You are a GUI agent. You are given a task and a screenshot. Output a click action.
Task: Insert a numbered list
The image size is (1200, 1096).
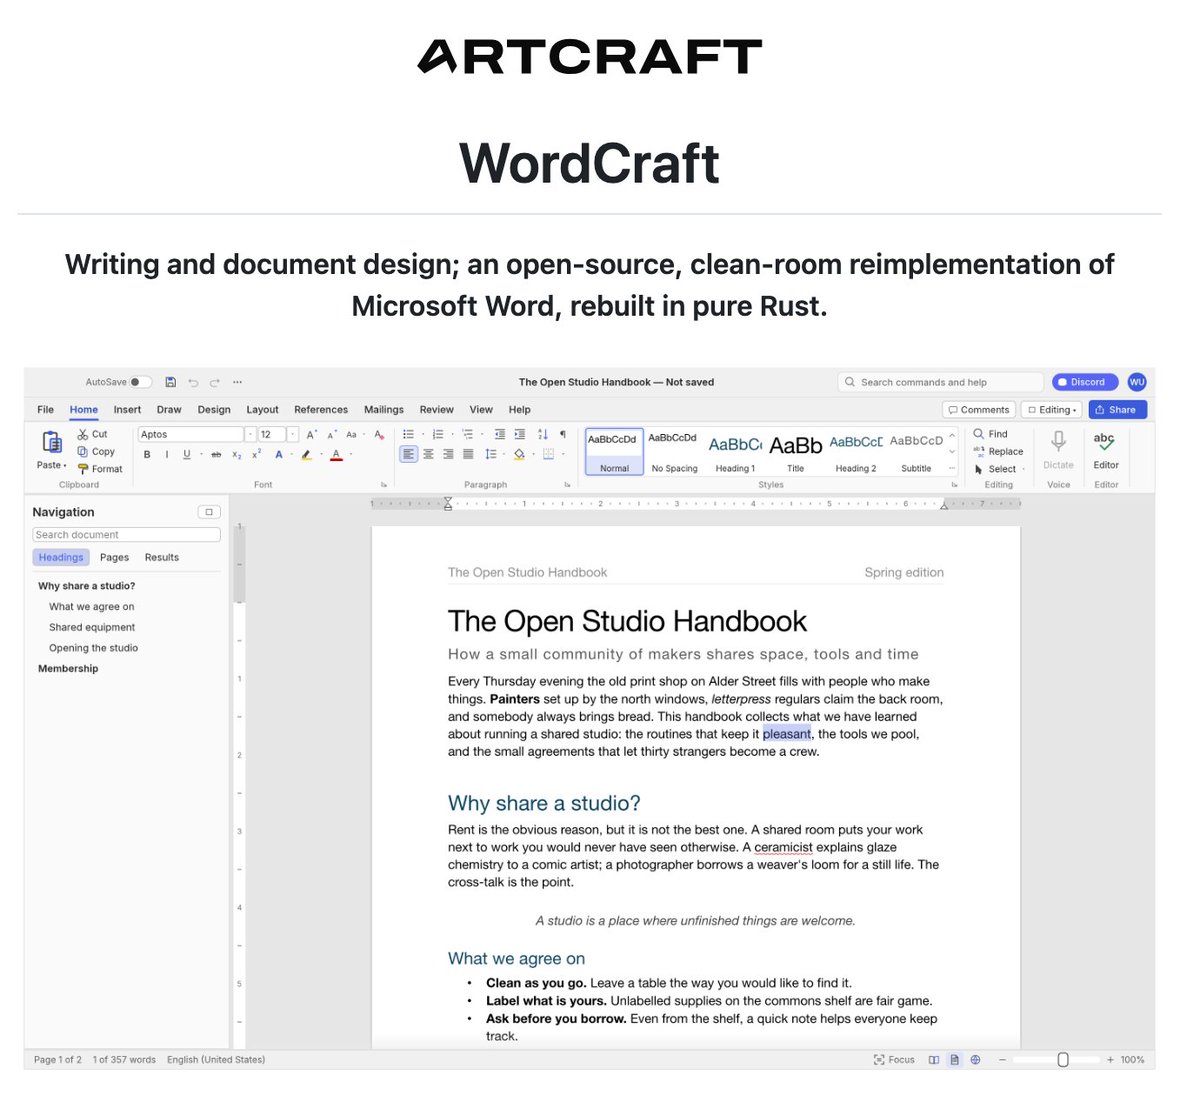[438, 434]
